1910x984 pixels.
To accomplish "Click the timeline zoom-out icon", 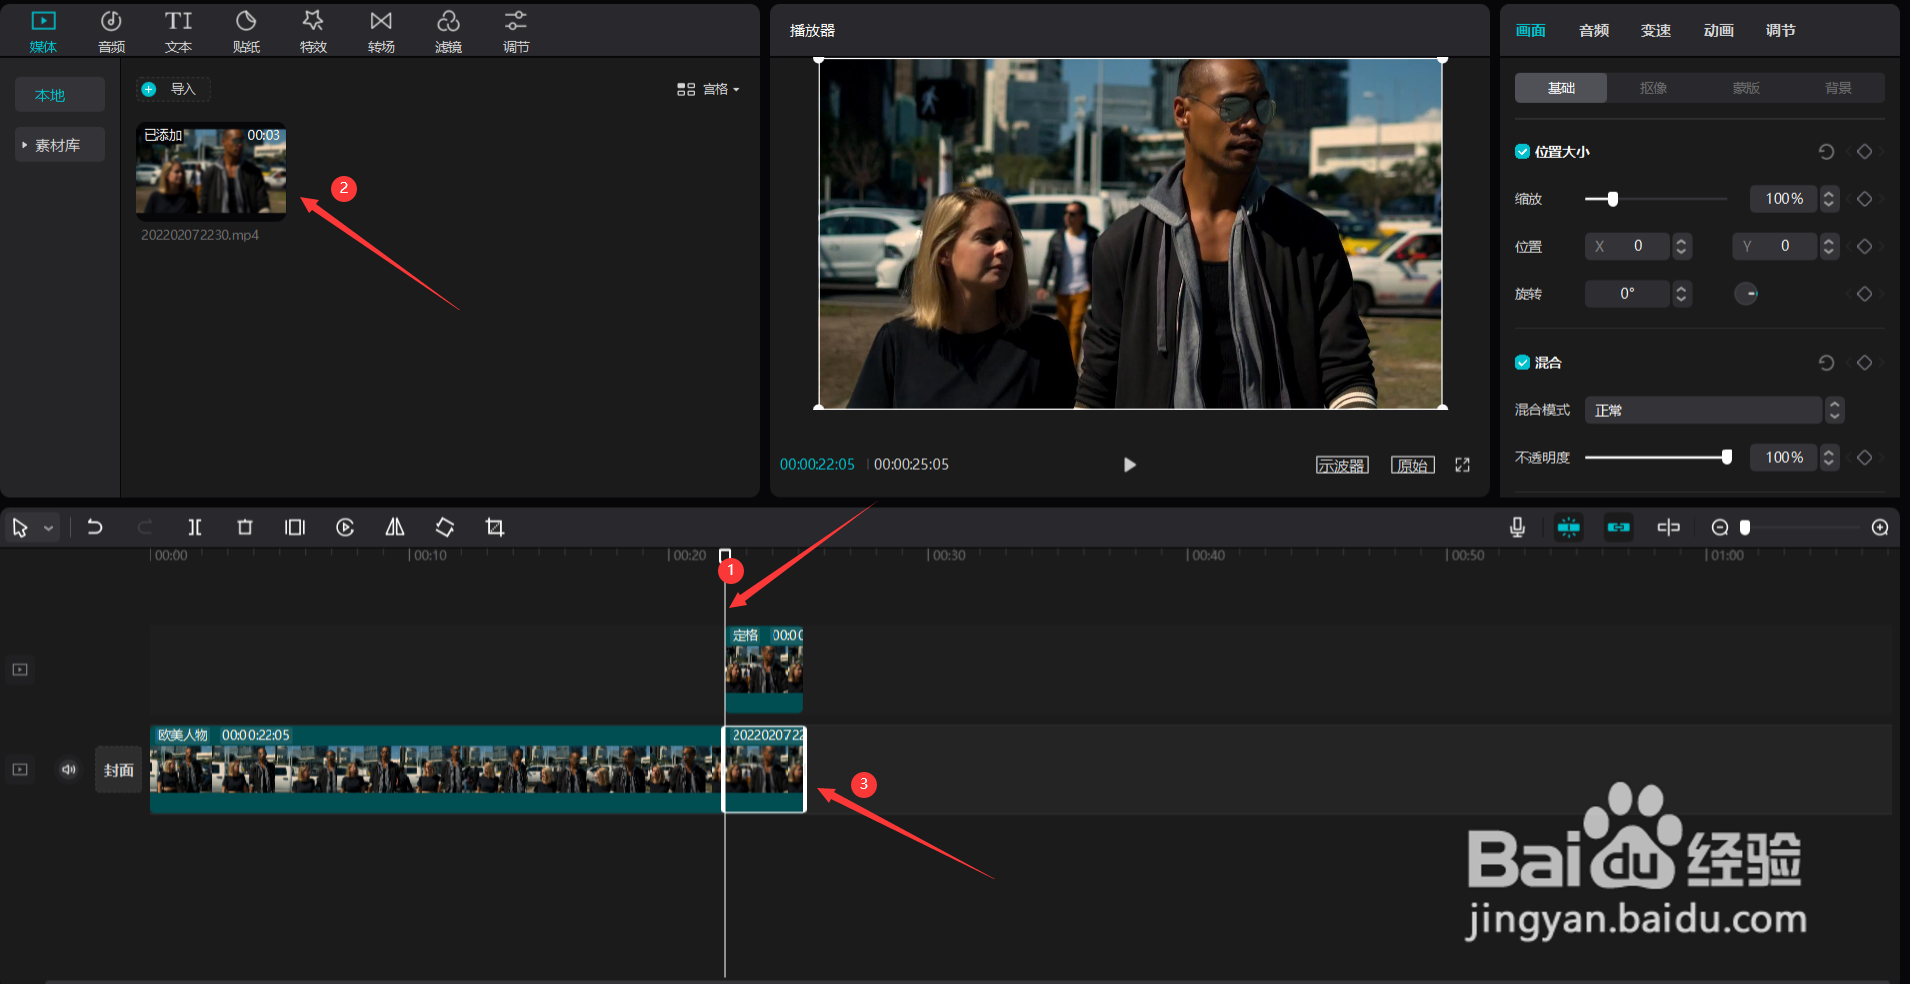I will pyautogui.click(x=1720, y=527).
